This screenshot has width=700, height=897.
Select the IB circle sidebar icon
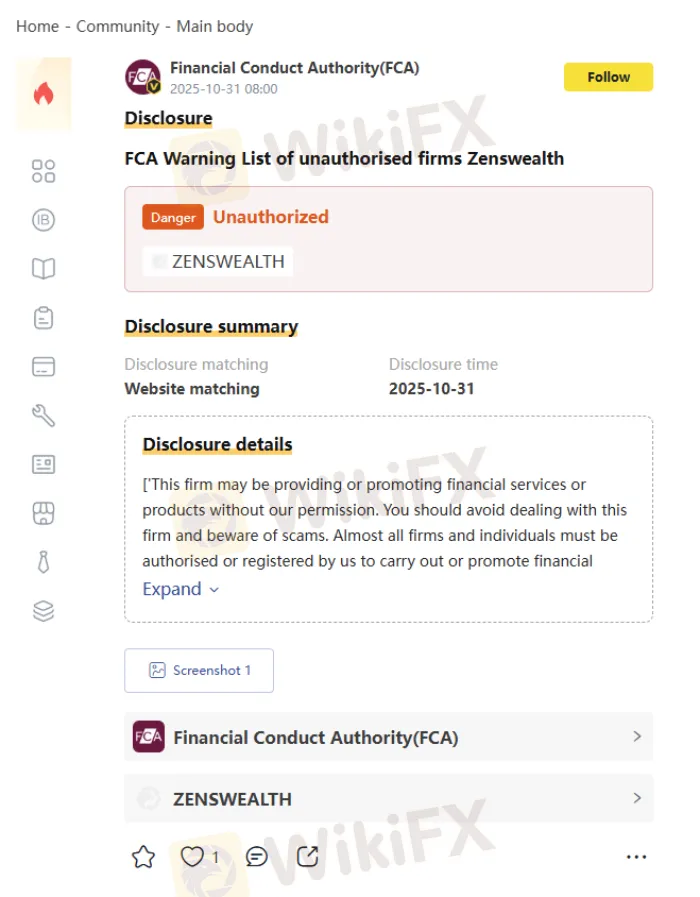43,220
